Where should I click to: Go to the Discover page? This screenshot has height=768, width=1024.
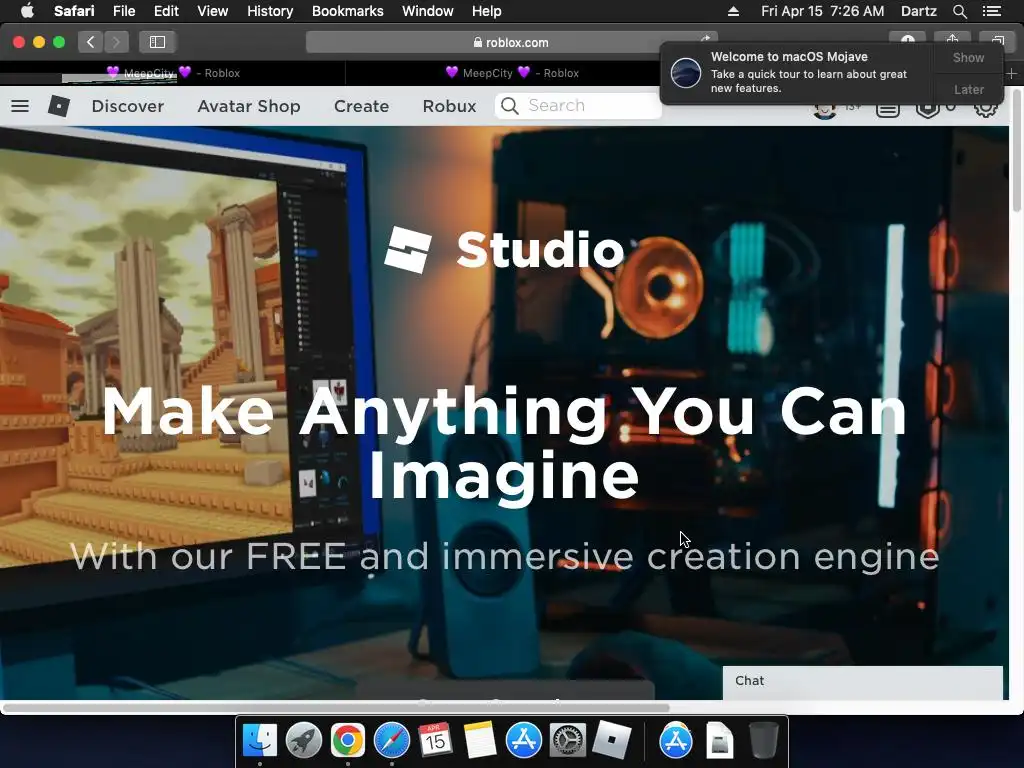tap(128, 106)
